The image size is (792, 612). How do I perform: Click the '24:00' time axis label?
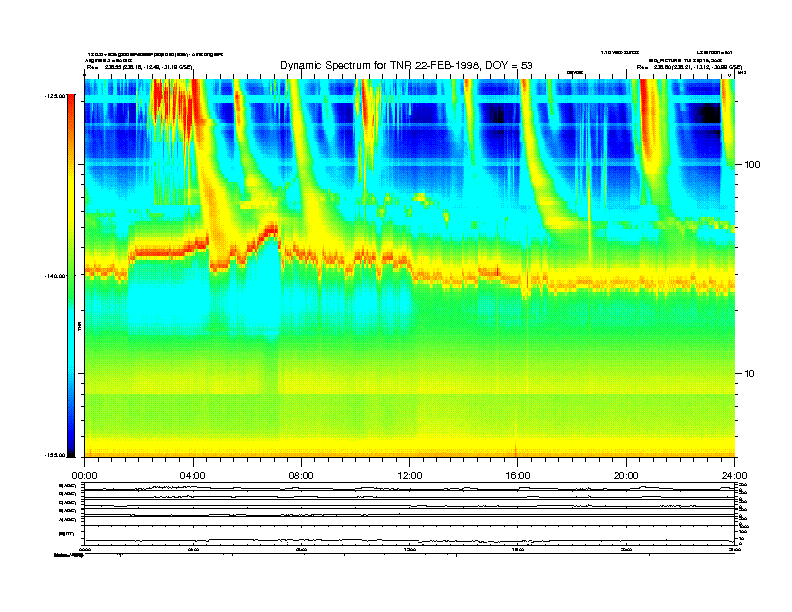[735, 476]
